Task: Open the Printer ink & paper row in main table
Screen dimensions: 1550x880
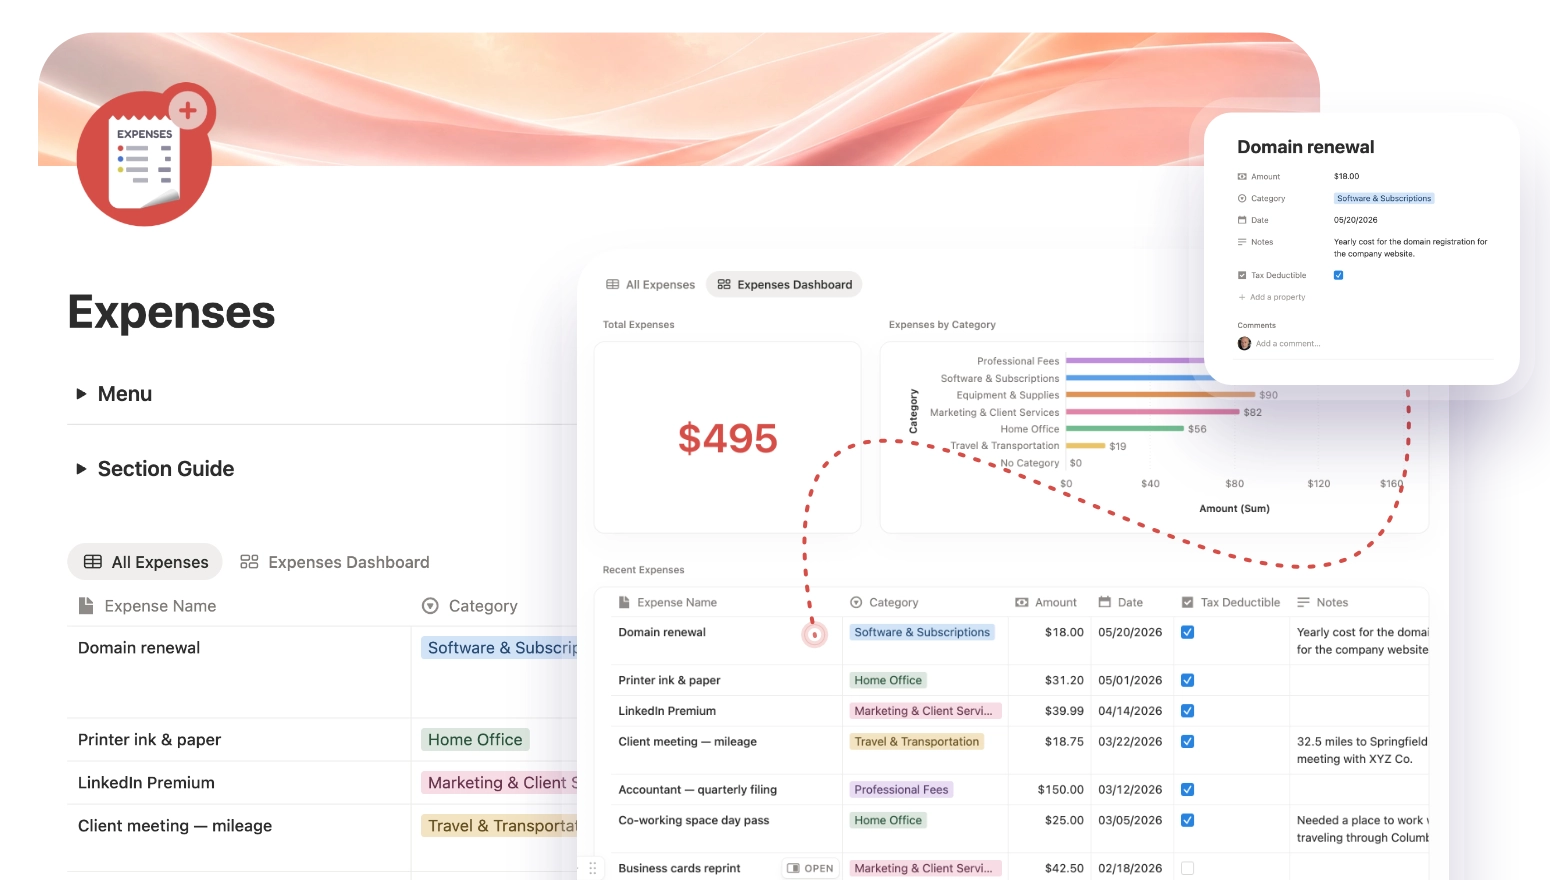Action: [149, 740]
